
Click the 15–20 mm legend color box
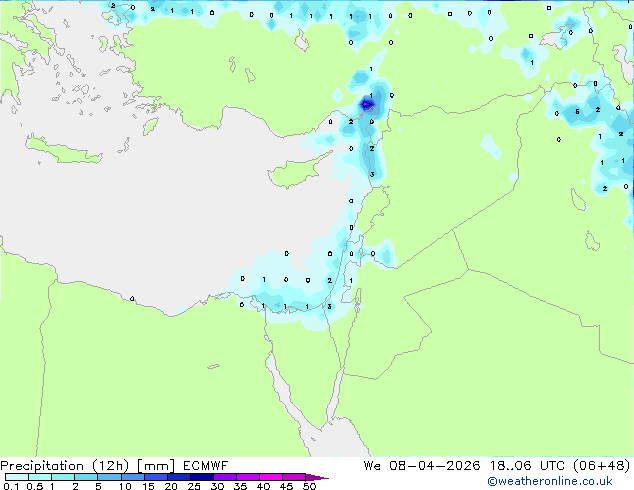156,477
